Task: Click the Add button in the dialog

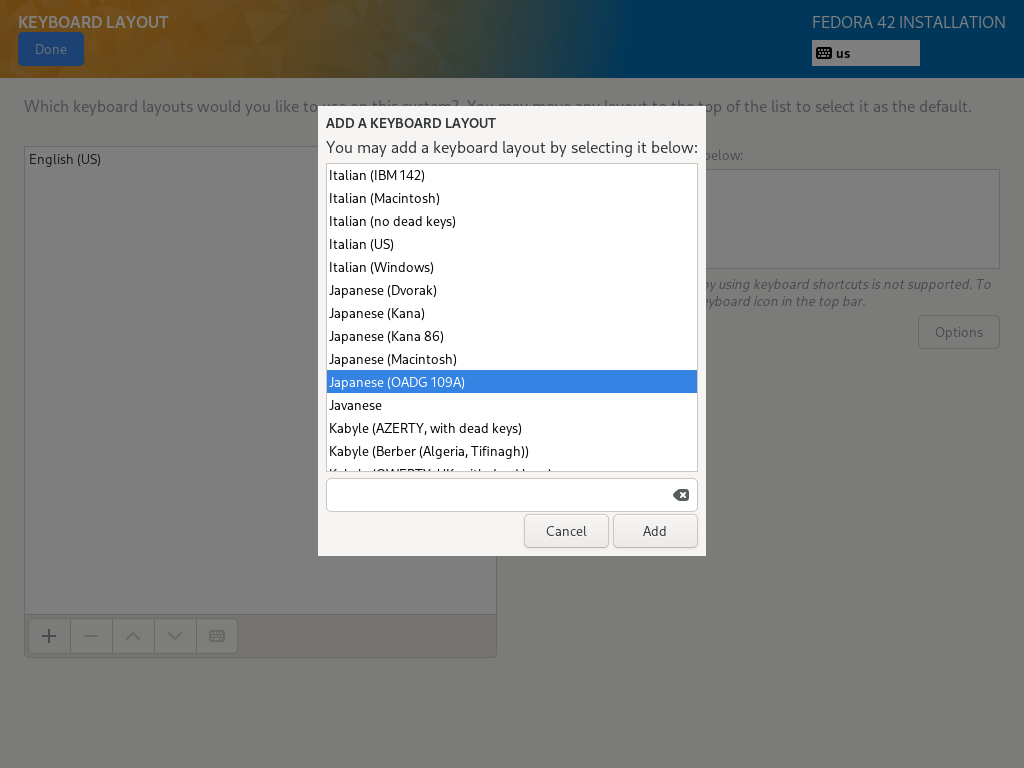Action: coord(655,531)
